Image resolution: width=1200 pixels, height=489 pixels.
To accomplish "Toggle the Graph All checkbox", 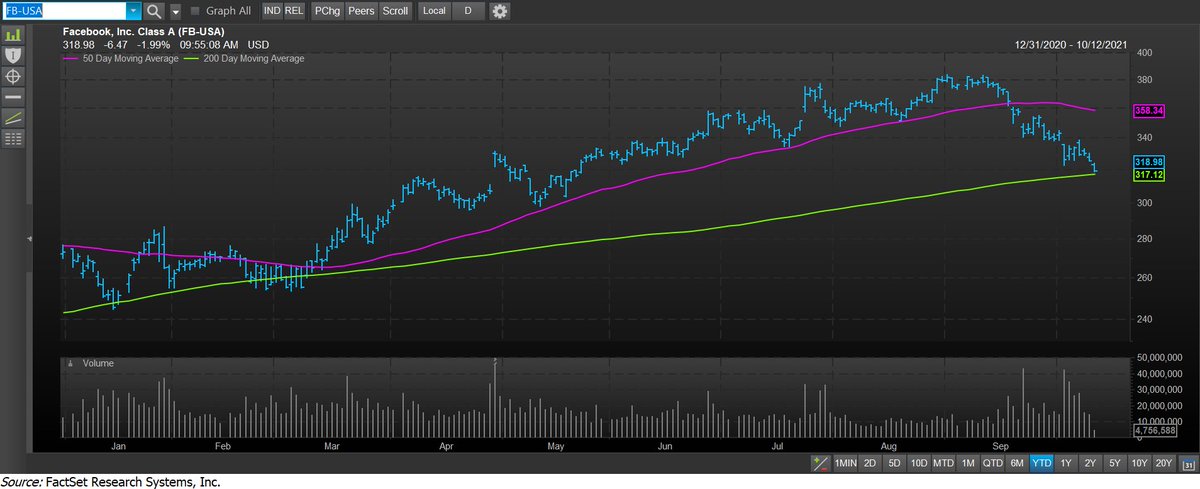I will tap(195, 11).
